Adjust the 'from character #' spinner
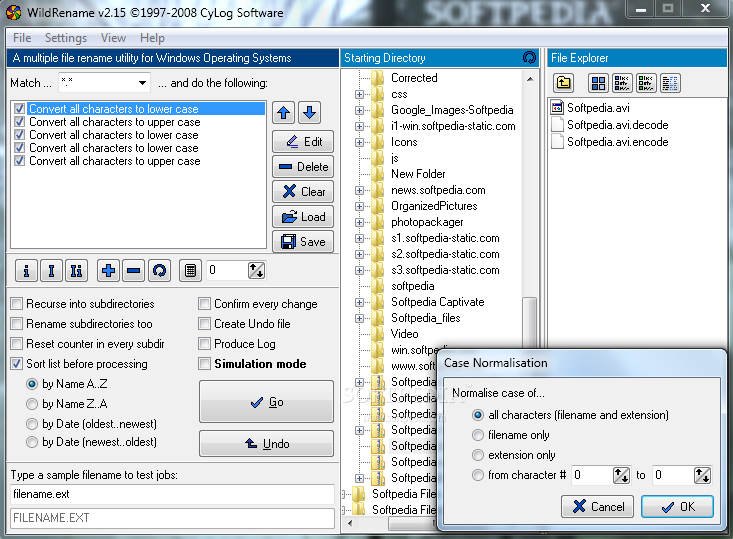733x539 pixels. pos(621,475)
